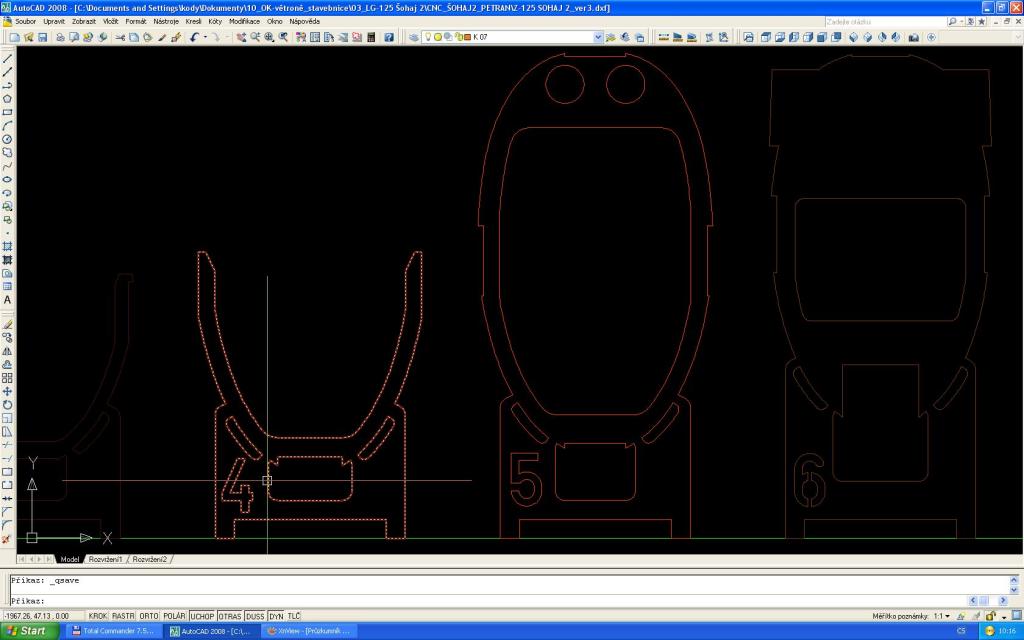Toggle ORTO mode in status bar
Image resolution: width=1024 pixels, height=640 pixels.
pyautogui.click(x=149, y=616)
